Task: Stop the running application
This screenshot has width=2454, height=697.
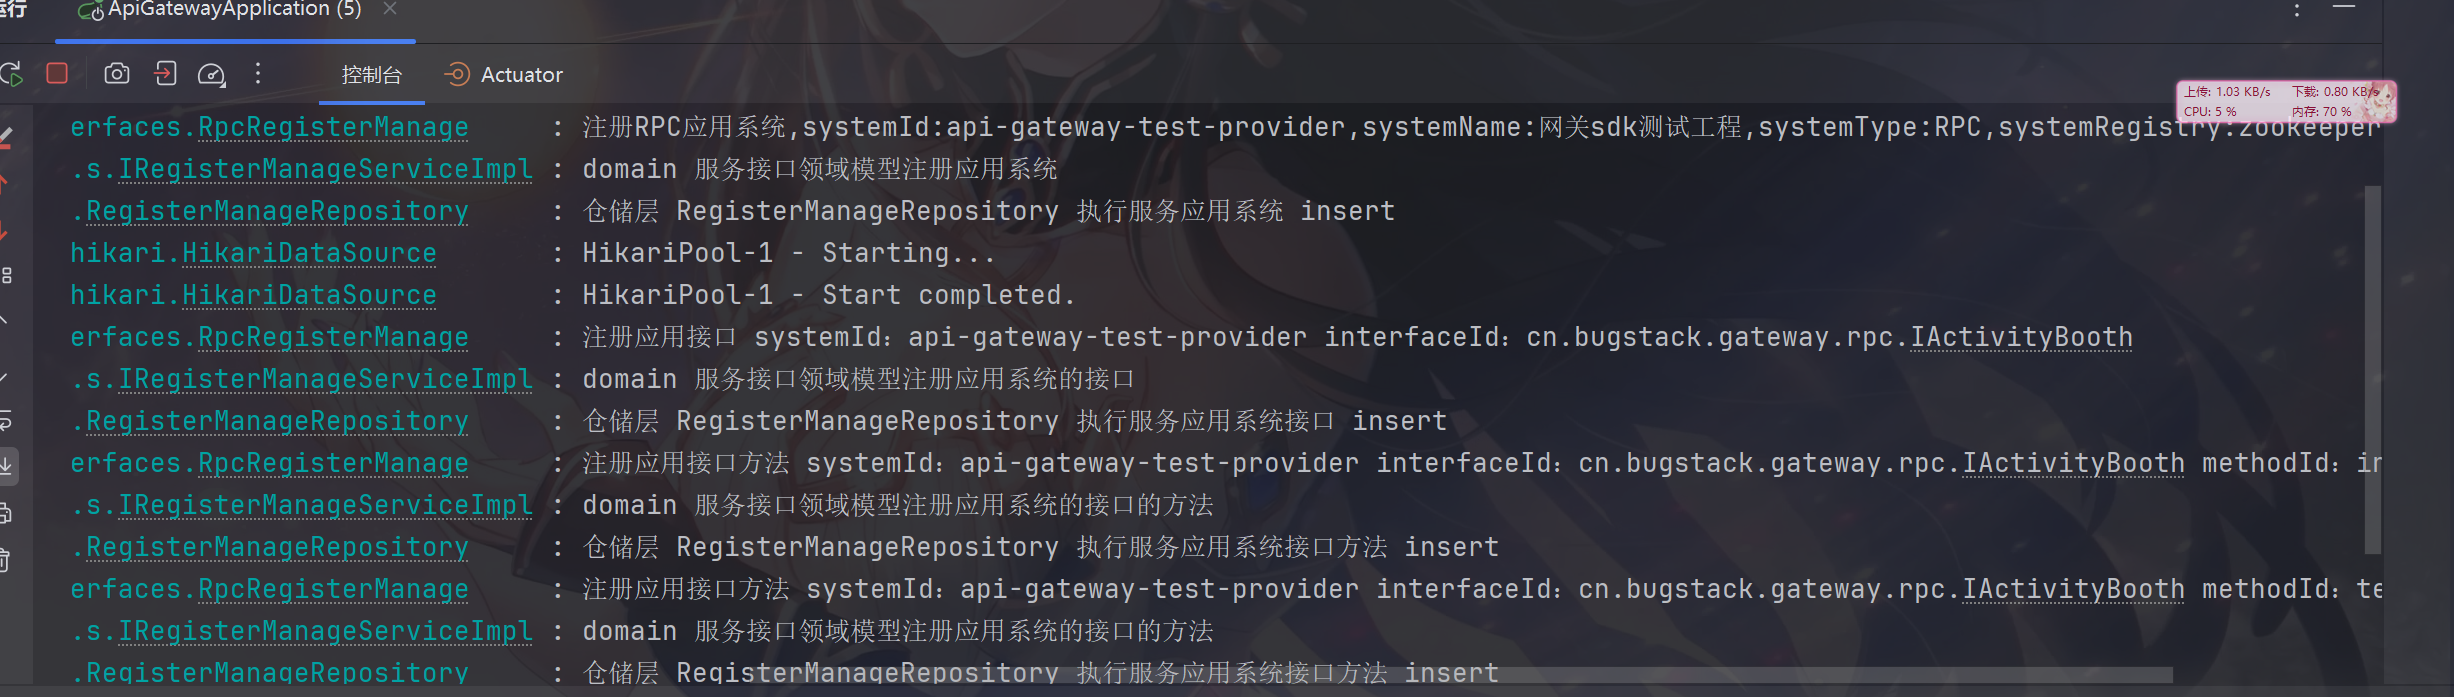Action: click(57, 74)
